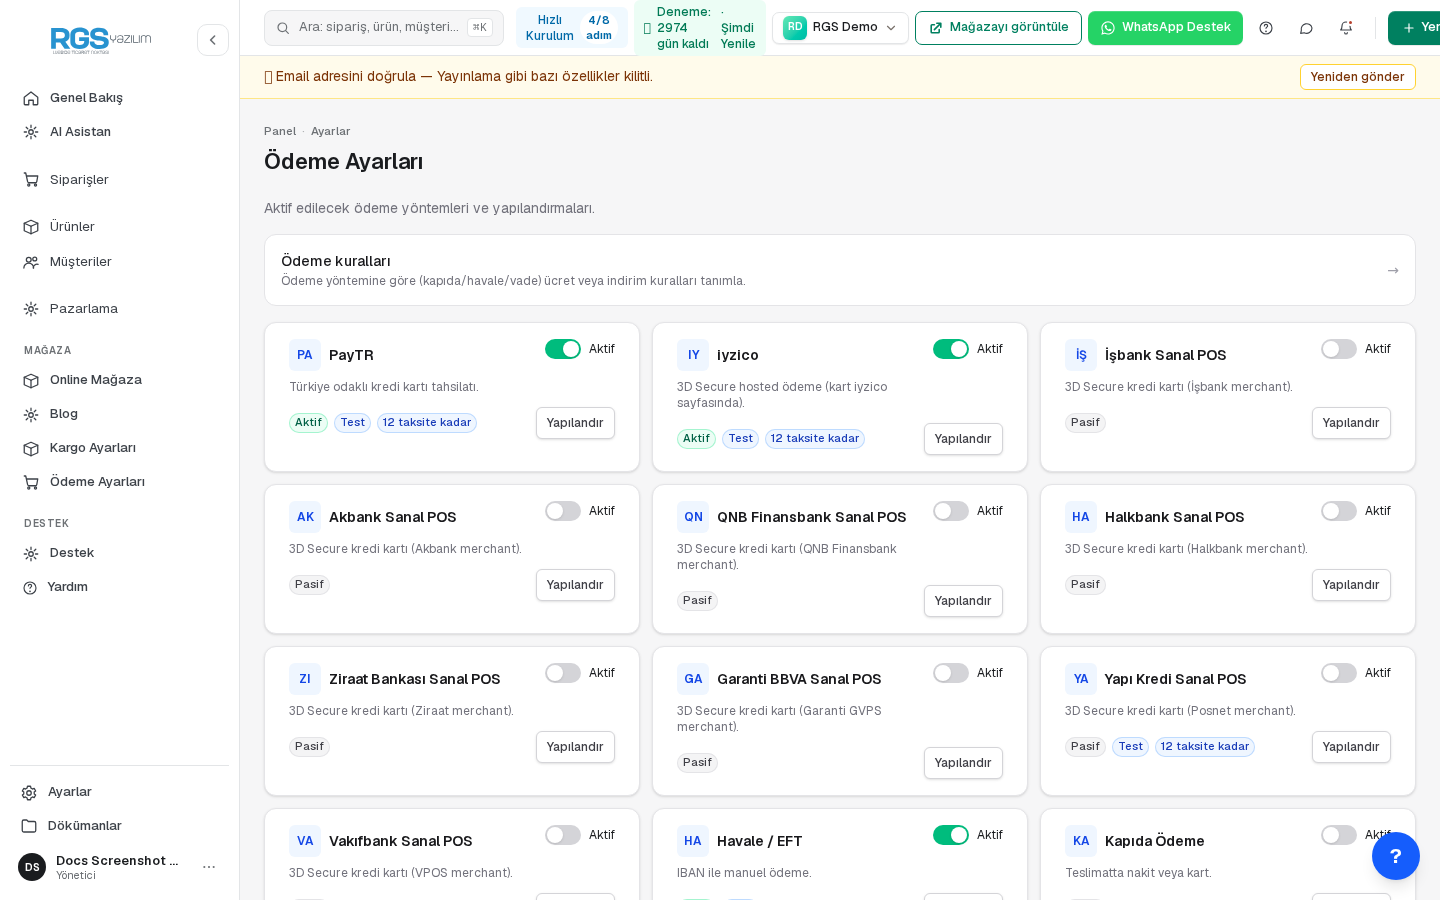This screenshot has width=1440, height=900.
Task: Click the İŞ badge for İşbank Sanal POS
Action: pyautogui.click(x=1081, y=355)
